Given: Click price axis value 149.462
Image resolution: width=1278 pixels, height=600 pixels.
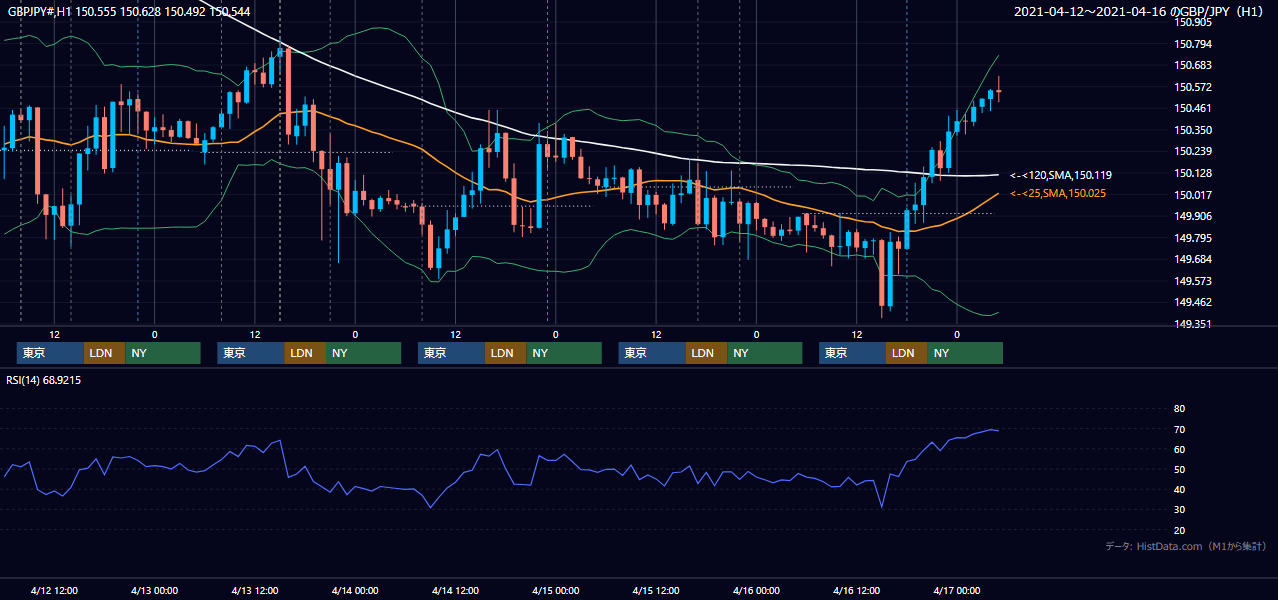Looking at the screenshot, I should [x=1193, y=302].
